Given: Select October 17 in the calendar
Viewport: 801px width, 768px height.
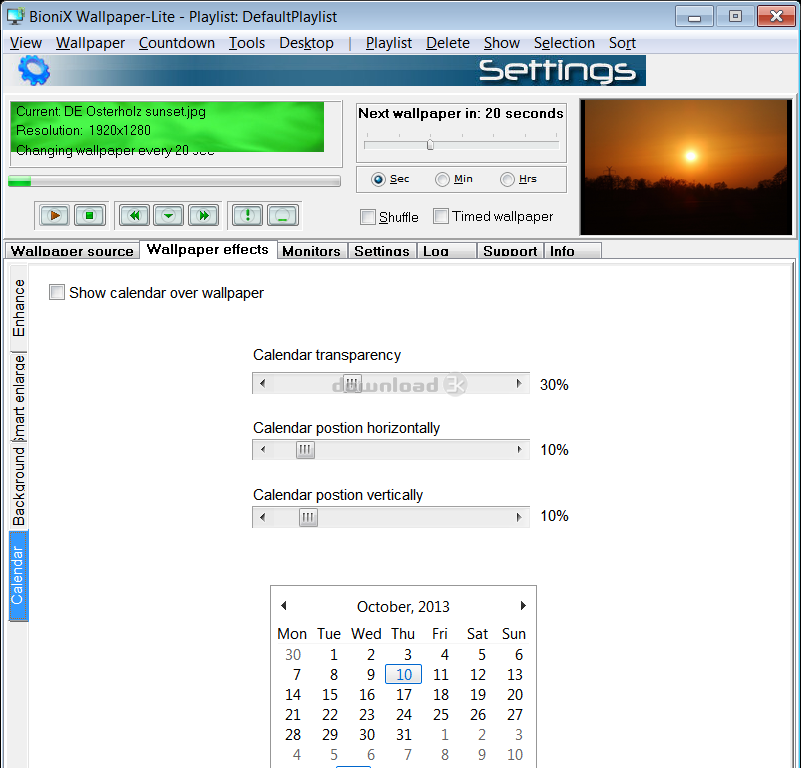Looking at the screenshot, I should point(404,695).
